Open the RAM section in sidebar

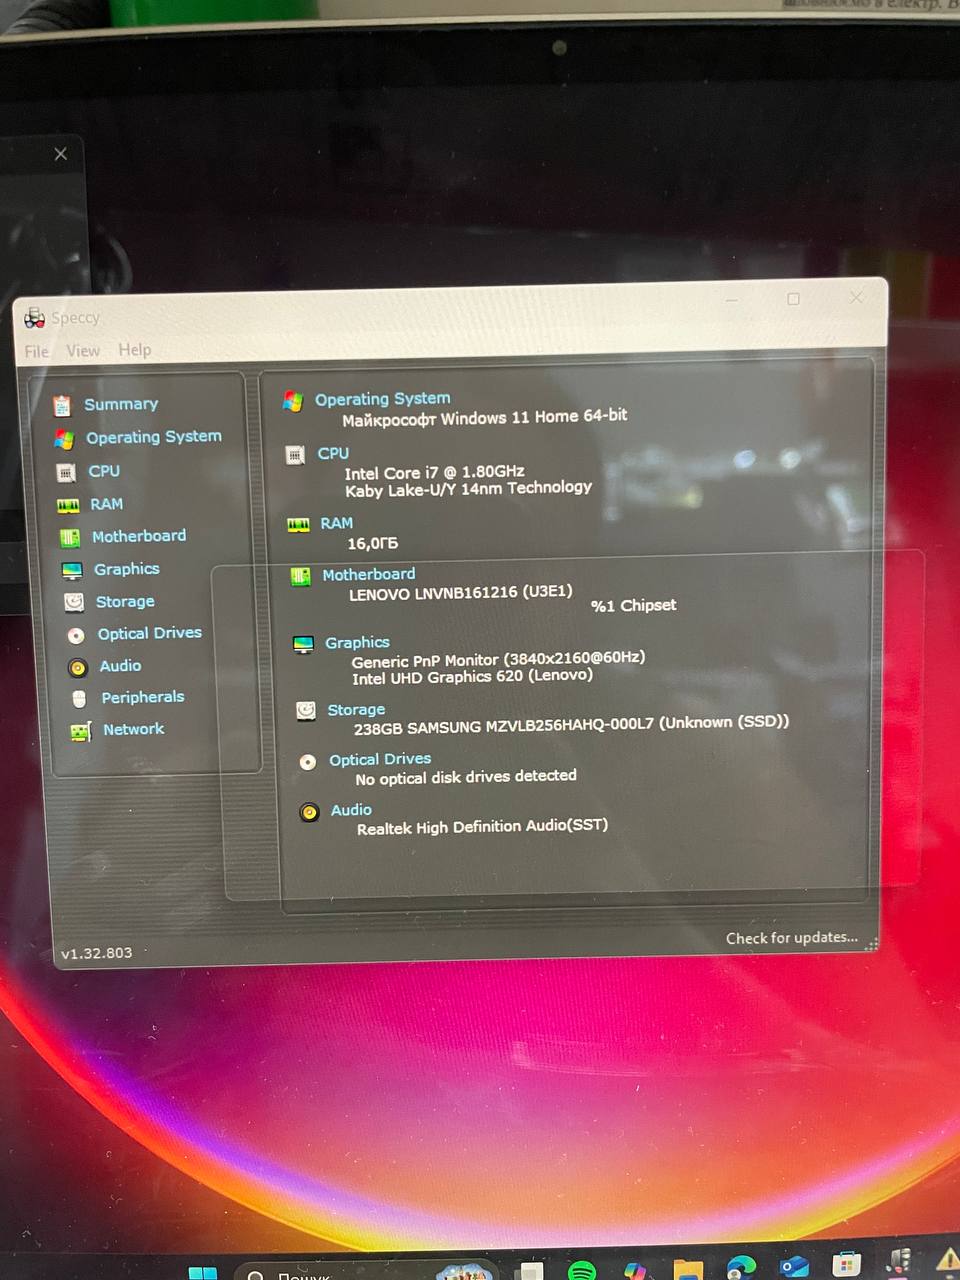(106, 504)
